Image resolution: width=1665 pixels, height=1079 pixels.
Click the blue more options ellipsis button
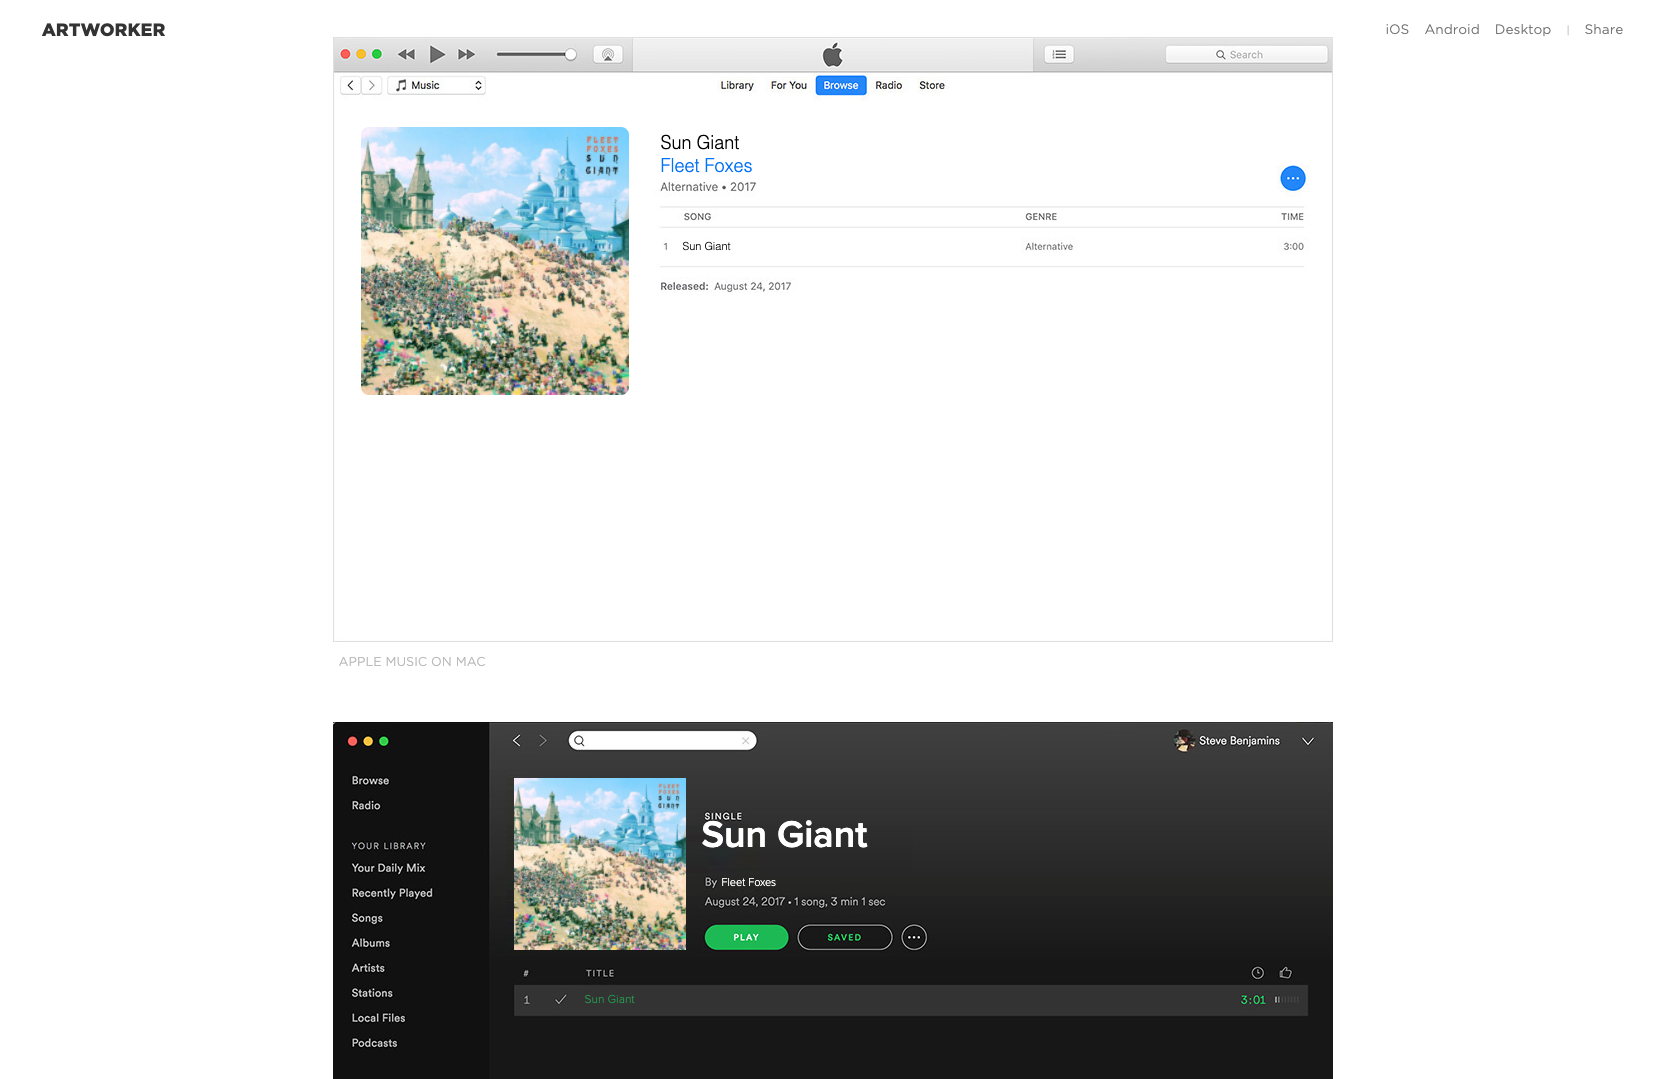[1293, 178]
